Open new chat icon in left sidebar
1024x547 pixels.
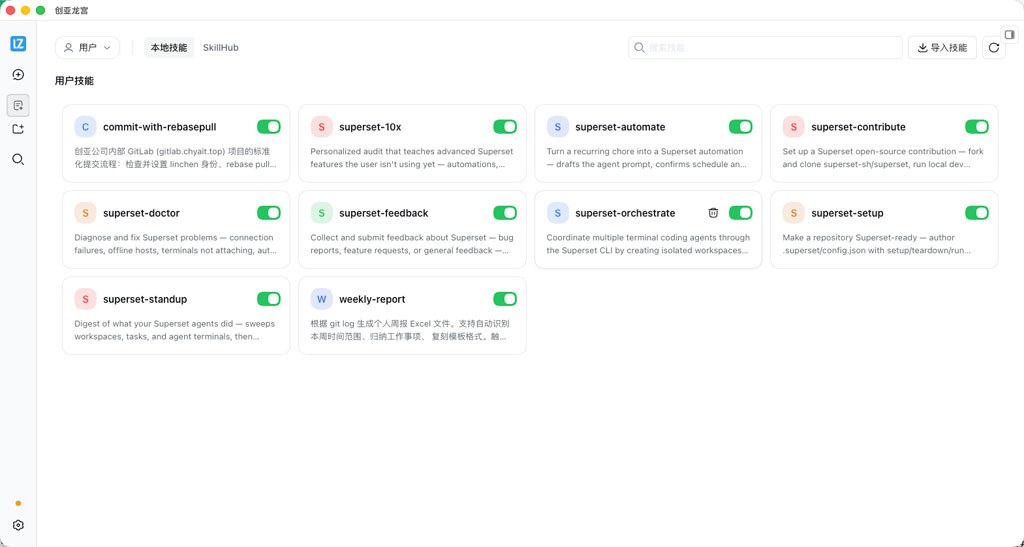coord(18,74)
